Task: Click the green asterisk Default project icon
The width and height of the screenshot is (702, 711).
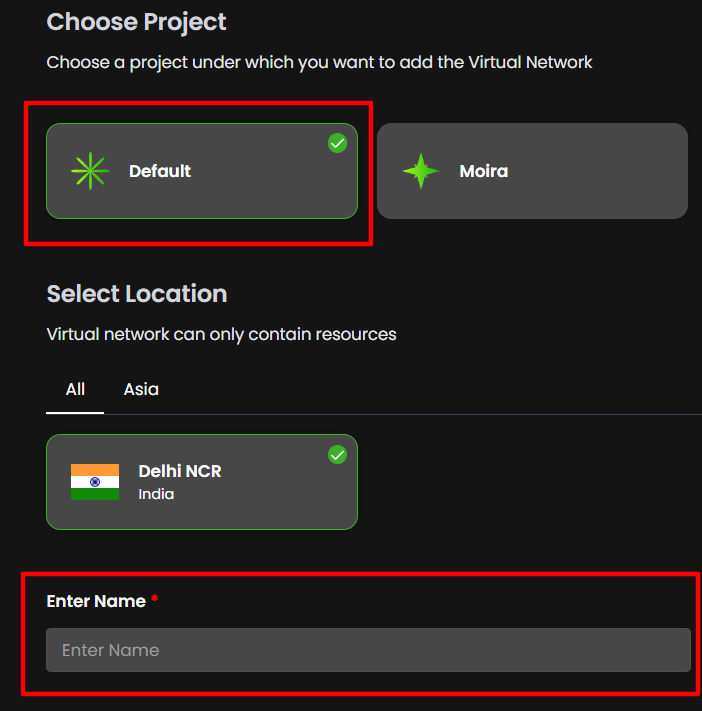Action: coord(90,171)
